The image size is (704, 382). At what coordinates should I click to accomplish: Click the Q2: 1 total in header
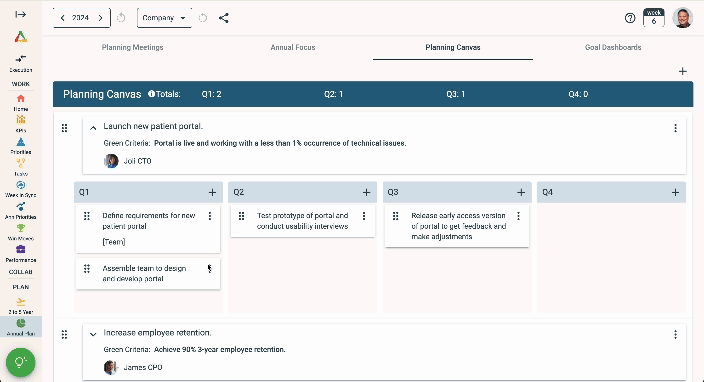point(334,94)
